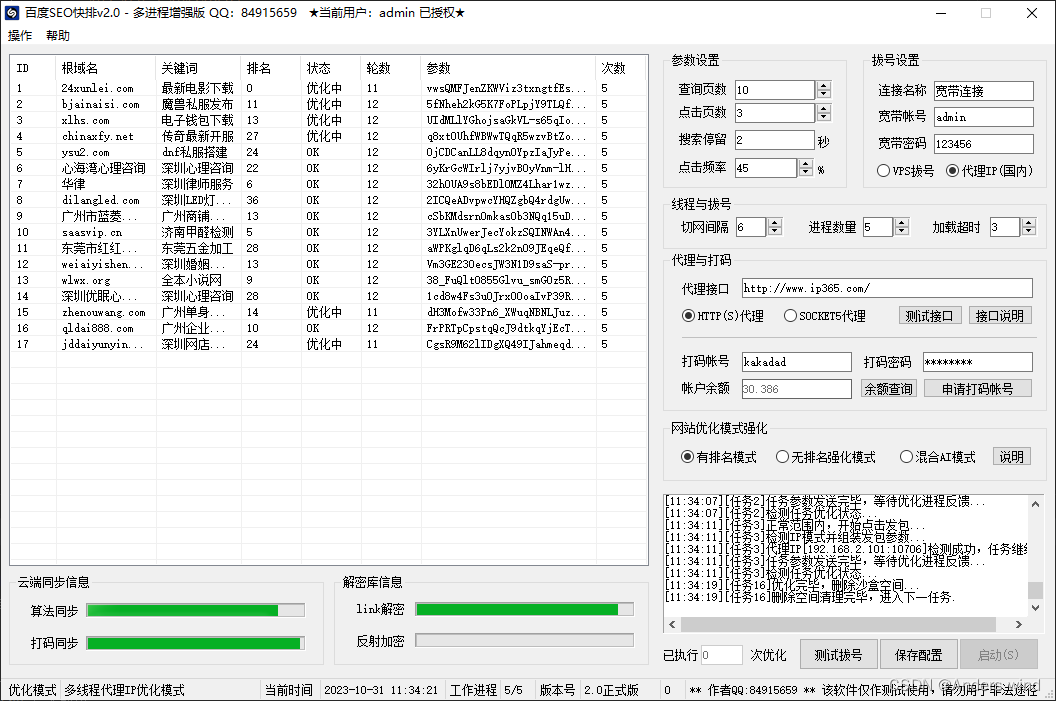Increase 点击频率 spinner value

(x=805, y=164)
